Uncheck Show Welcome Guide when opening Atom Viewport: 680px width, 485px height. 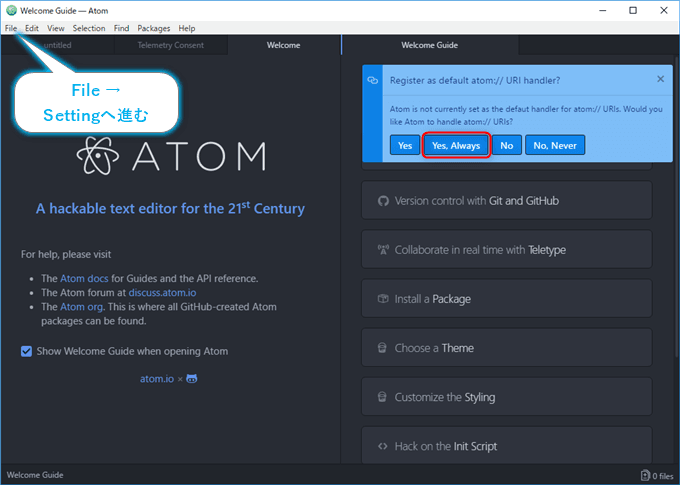coord(26,351)
